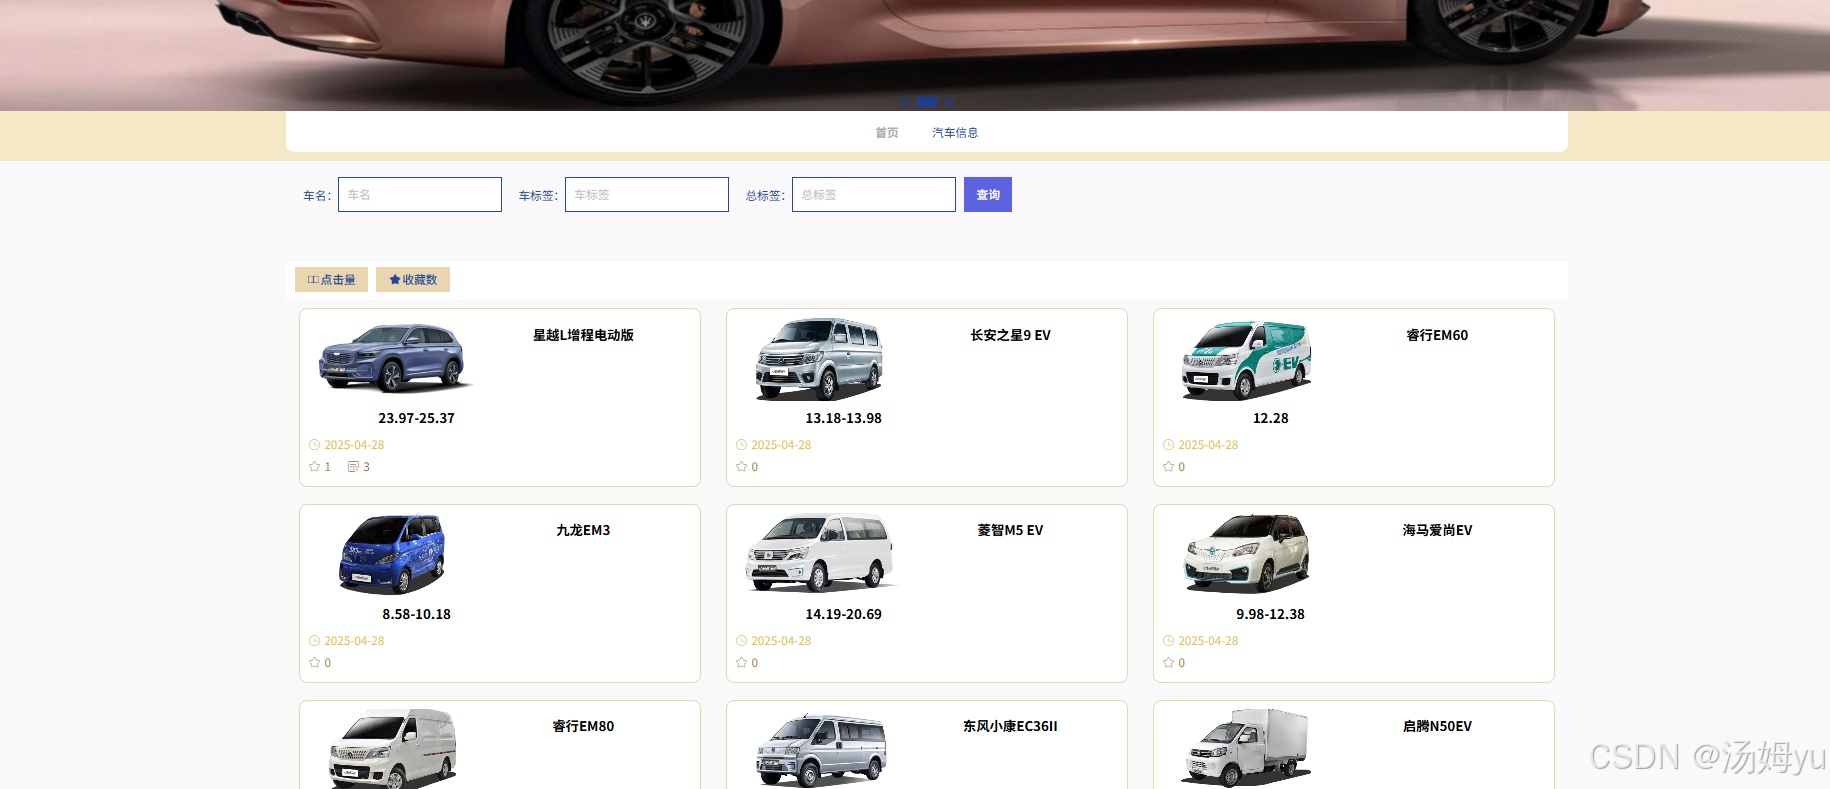Click the favorites star icon on 星越L增程电动版

tap(315, 466)
